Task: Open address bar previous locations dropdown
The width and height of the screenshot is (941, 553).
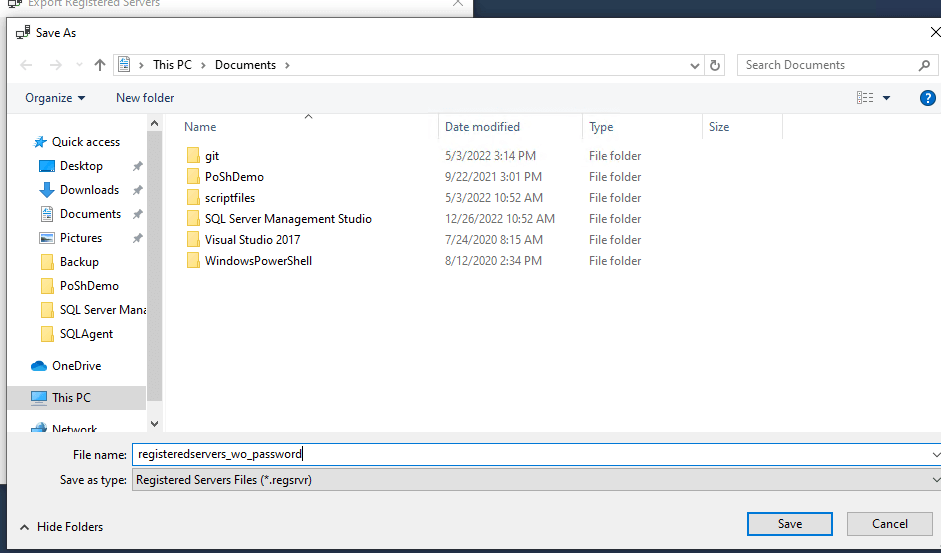Action: click(x=694, y=65)
